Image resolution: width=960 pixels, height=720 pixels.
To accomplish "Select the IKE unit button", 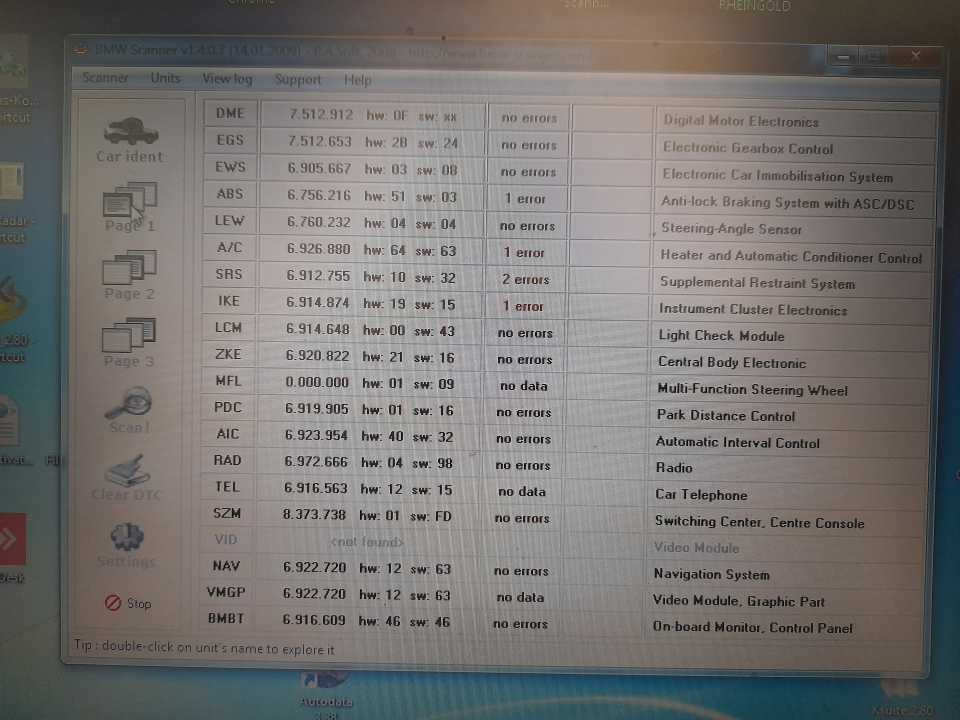I will coord(229,301).
